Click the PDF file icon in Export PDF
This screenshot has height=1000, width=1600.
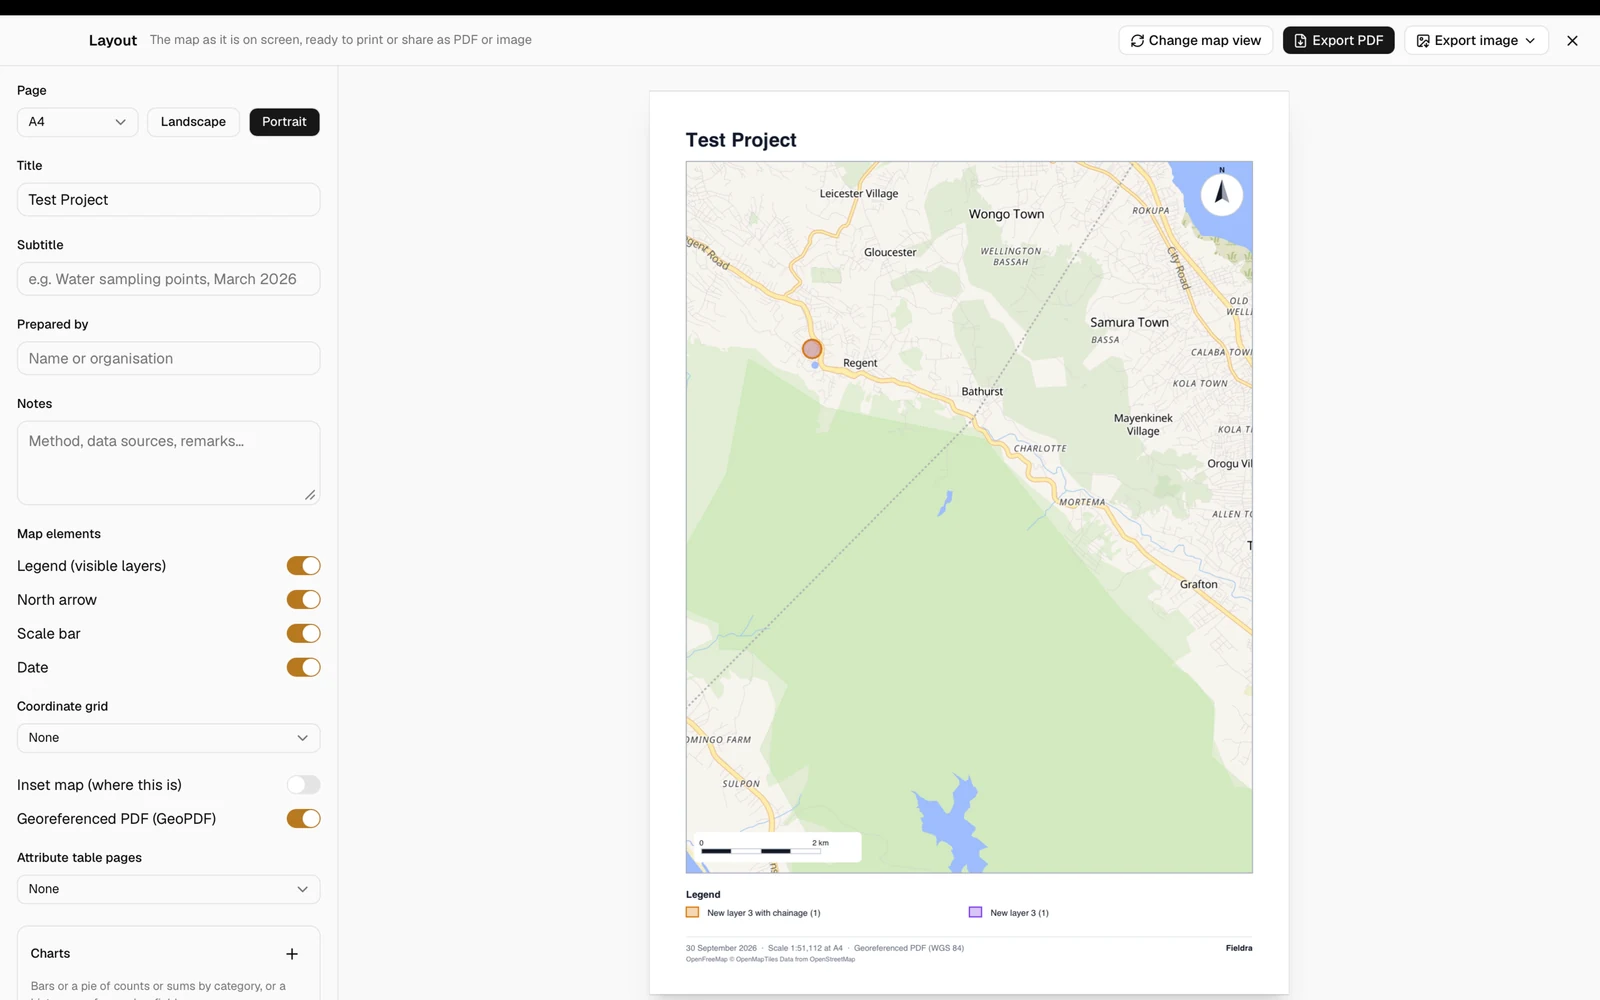1300,41
